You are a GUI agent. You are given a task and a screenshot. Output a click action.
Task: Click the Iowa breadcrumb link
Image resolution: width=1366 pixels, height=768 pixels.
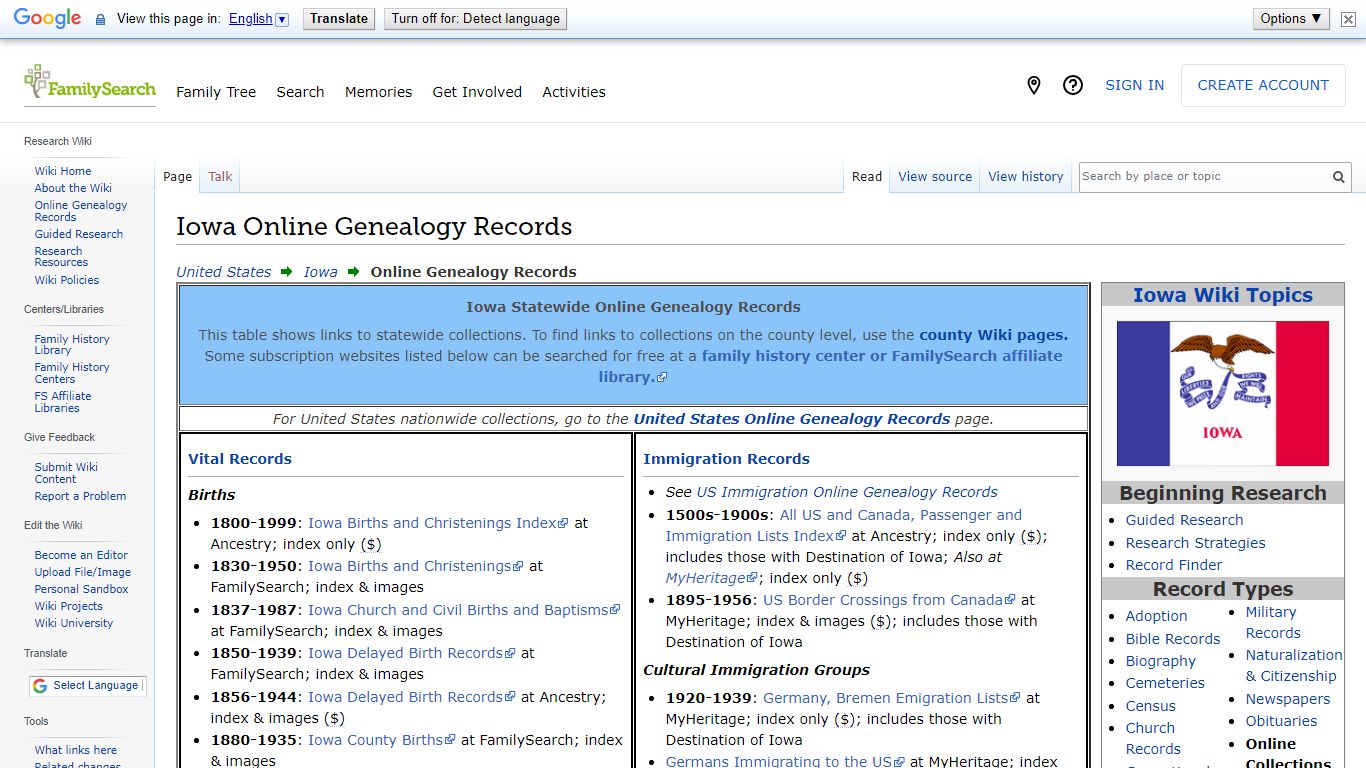[x=320, y=272]
